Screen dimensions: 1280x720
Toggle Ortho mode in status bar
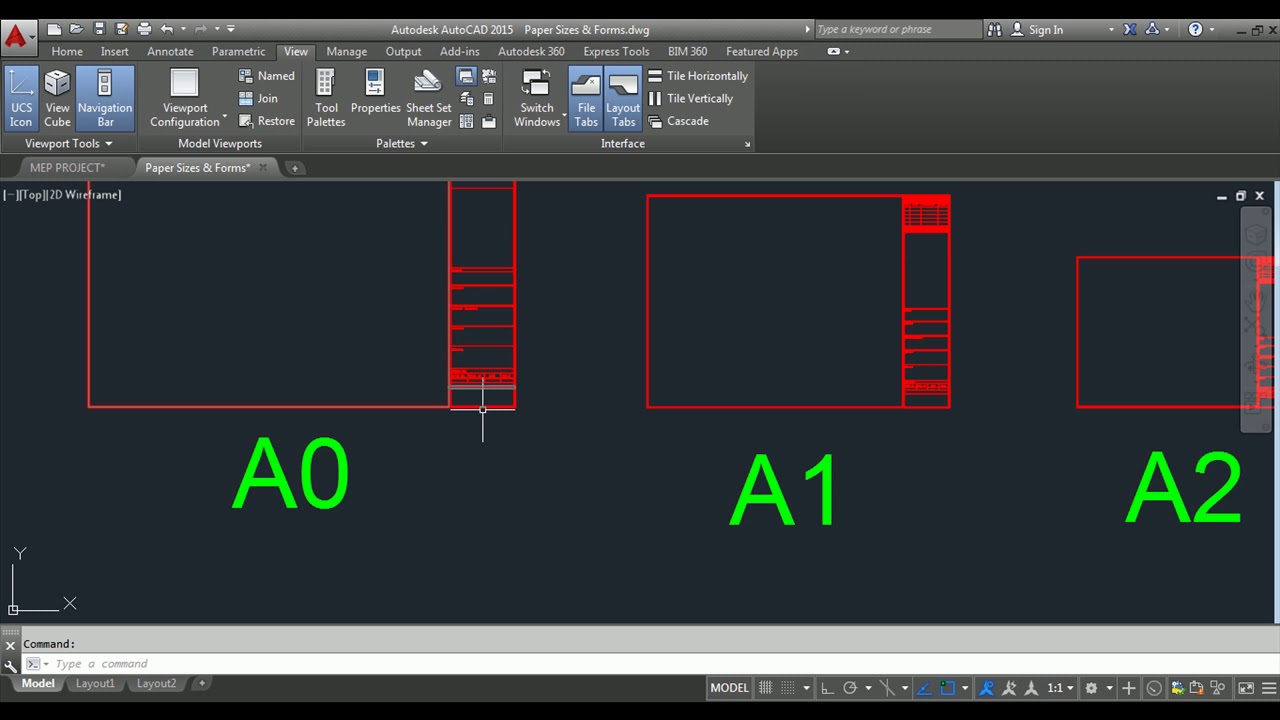click(x=827, y=688)
